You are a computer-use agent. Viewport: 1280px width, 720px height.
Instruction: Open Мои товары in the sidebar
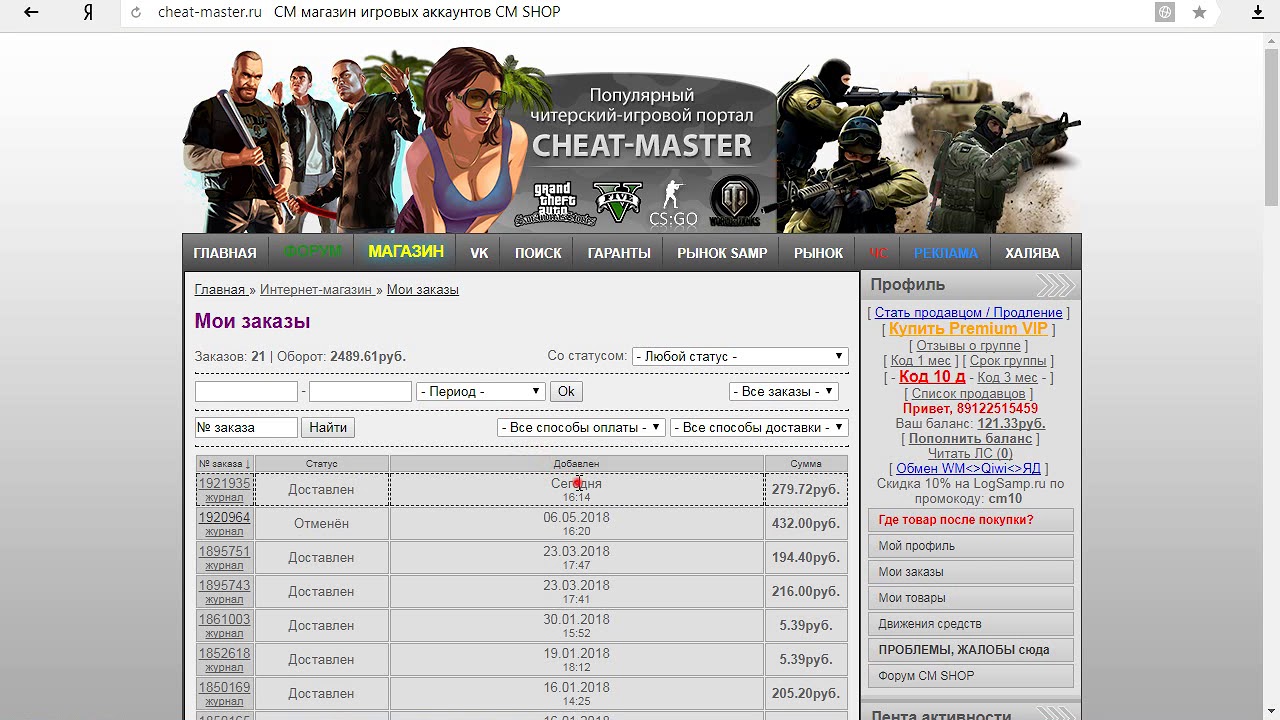point(970,598)
